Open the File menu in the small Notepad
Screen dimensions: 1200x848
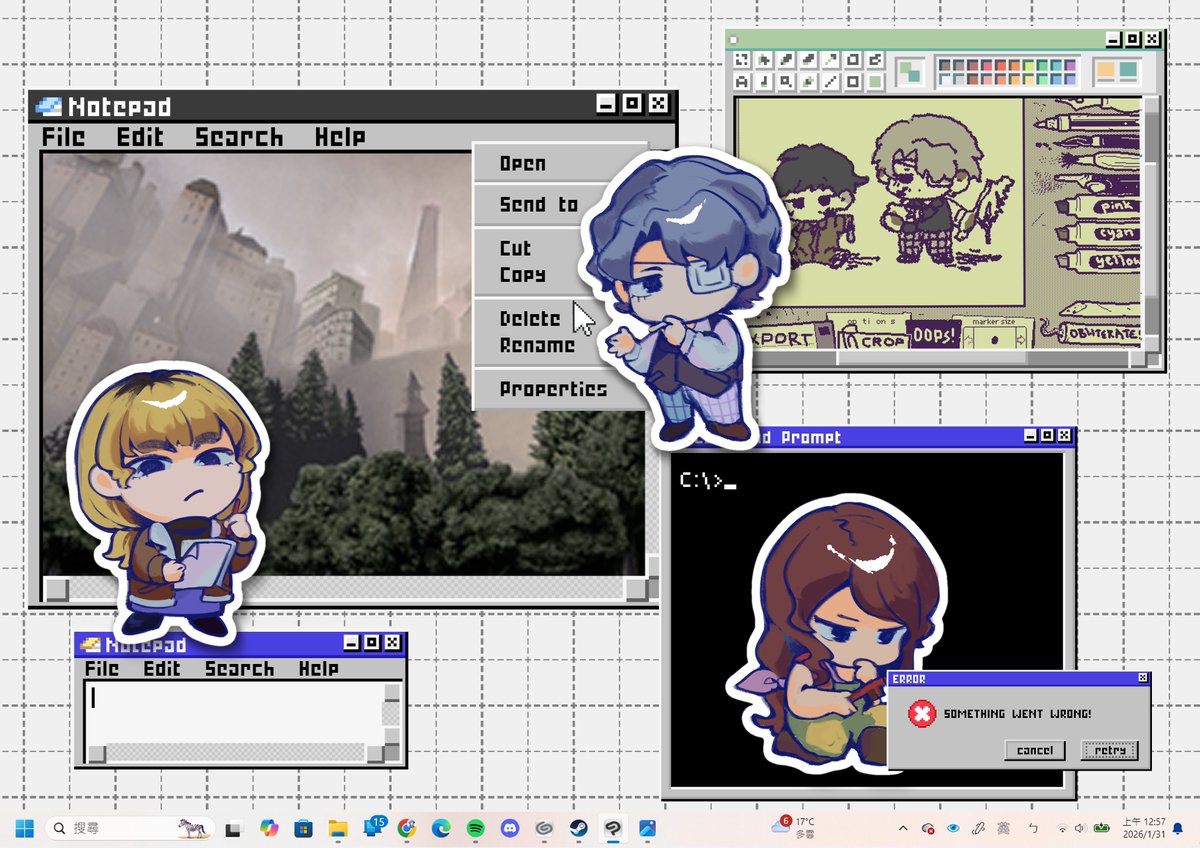click(102, 668)
